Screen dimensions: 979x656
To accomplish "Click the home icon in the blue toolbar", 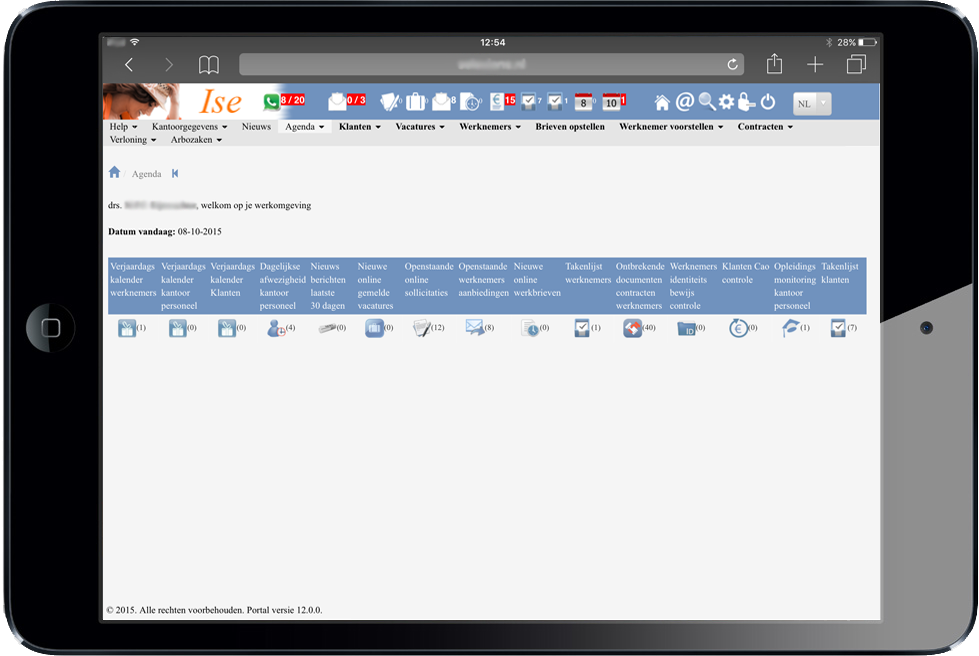I will 662,102.
